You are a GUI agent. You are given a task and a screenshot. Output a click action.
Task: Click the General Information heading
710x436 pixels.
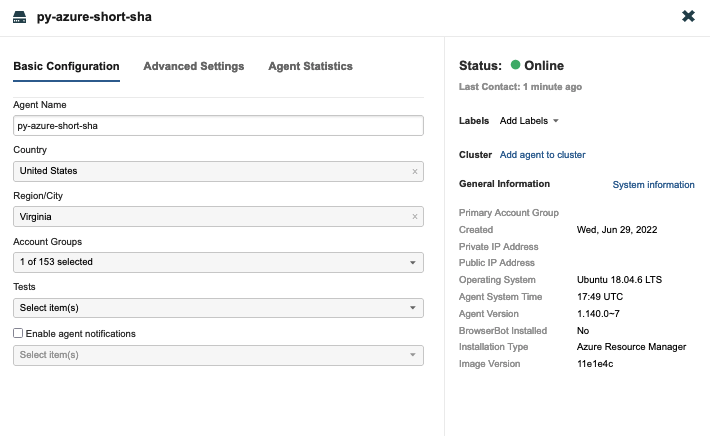click(x=504, y=184)
